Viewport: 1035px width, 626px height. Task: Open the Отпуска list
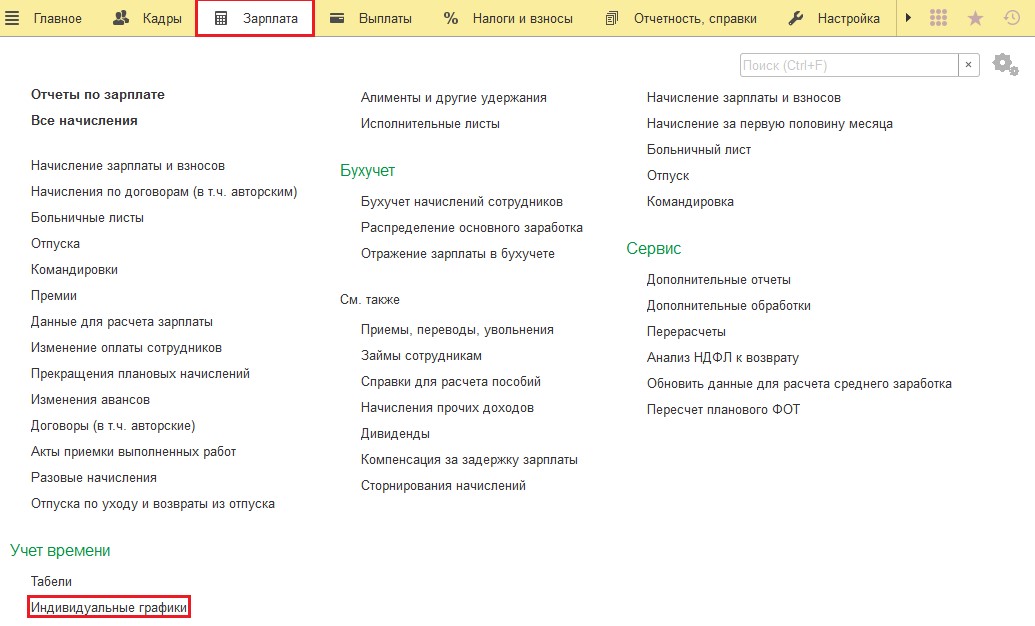click(55, 244)
